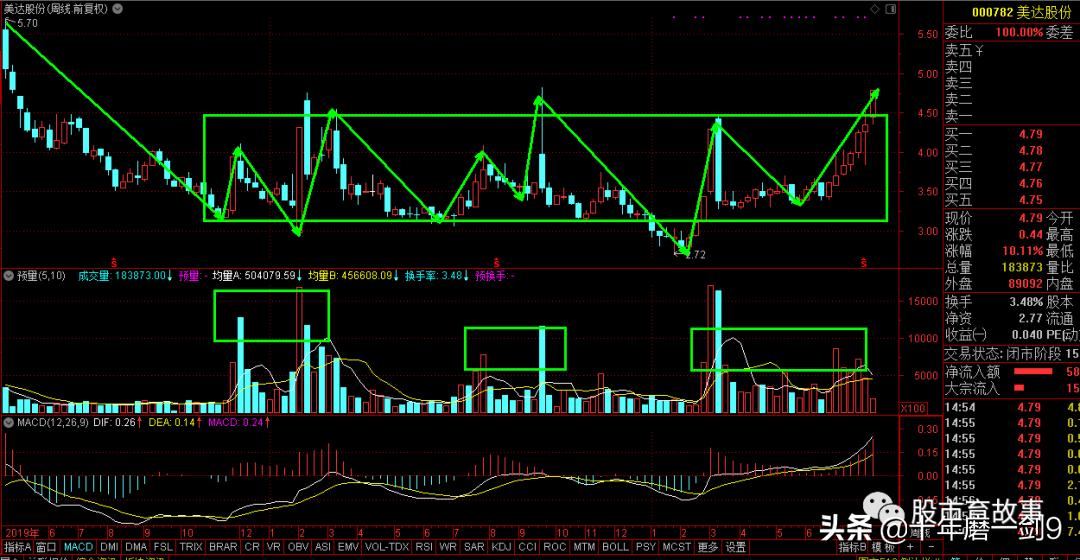Image resolution: width=1080 pixels, height=560 pixels.
Task: Switch to the EMV indicator tab
Action: (x=349, y=547)
